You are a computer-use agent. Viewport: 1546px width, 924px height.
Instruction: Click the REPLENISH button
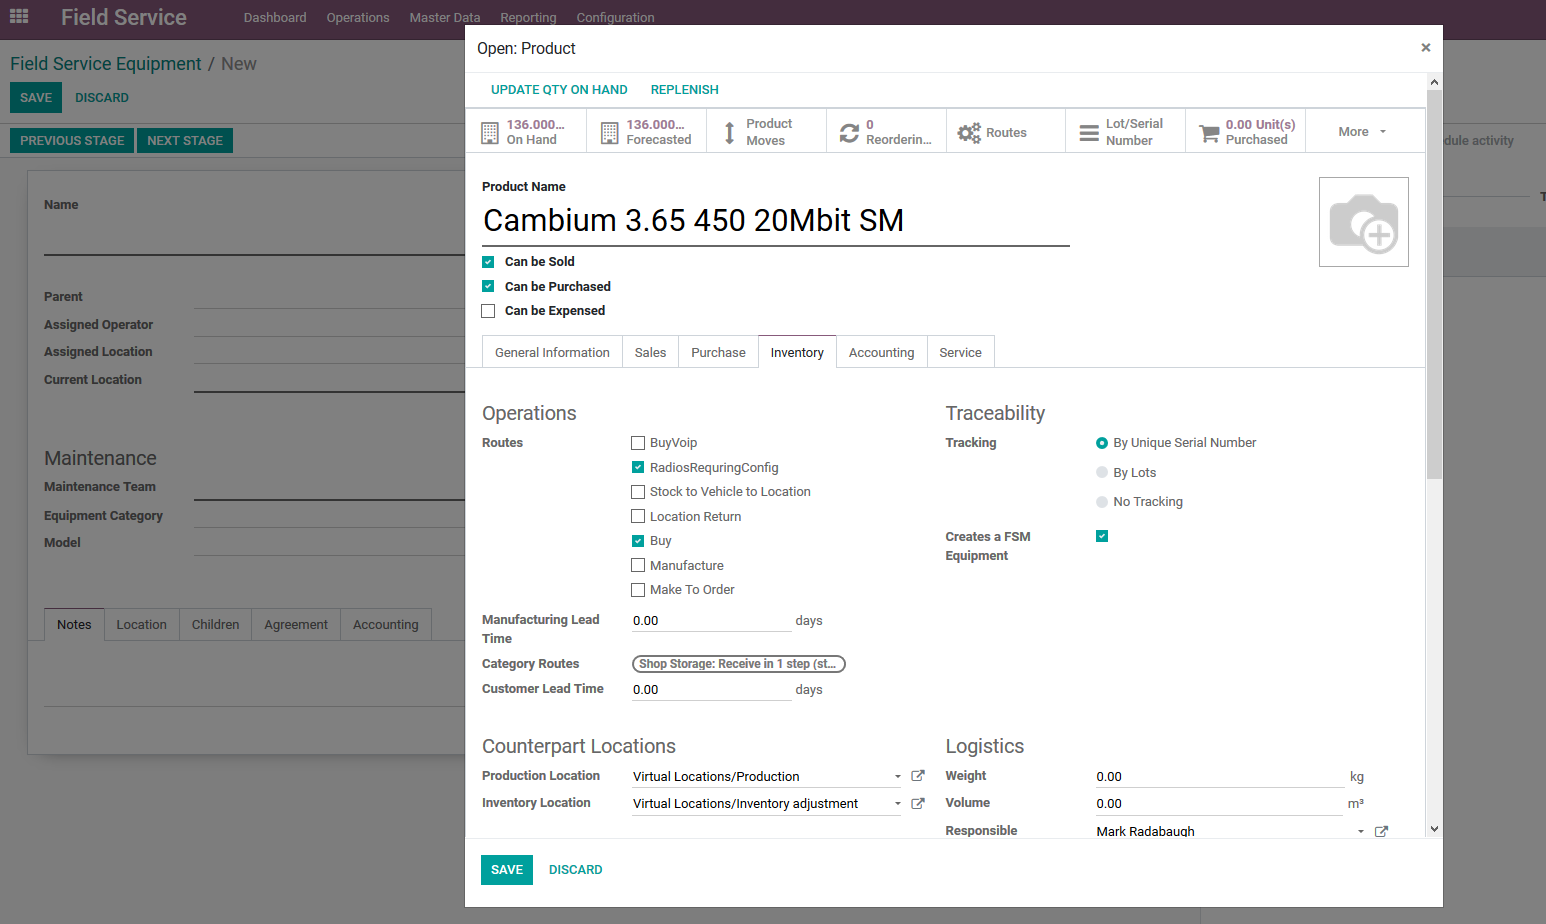click(x=684, y=89)
